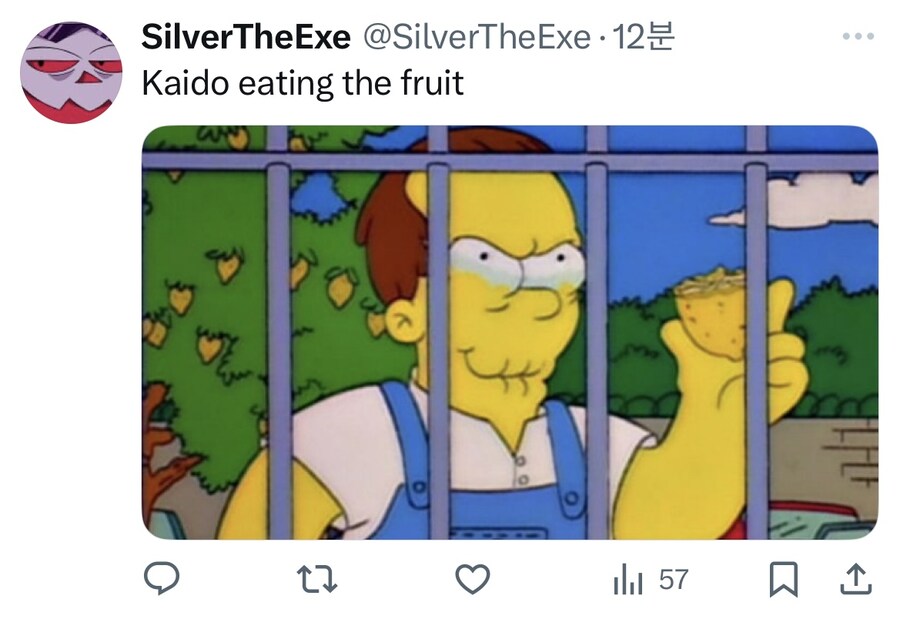Retweet the post using the arrows icon
Image resolution: width=900 pixels, height=629 pixels.
point(317,579)
